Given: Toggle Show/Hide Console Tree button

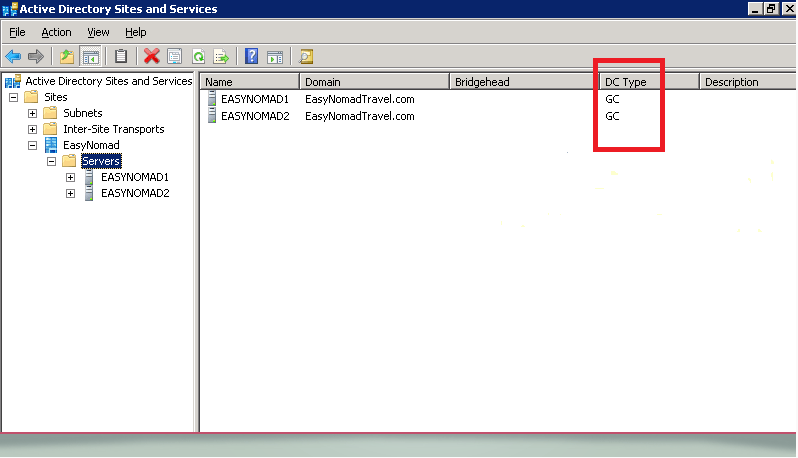Looking at the screenshot, I should coord(91,56).
